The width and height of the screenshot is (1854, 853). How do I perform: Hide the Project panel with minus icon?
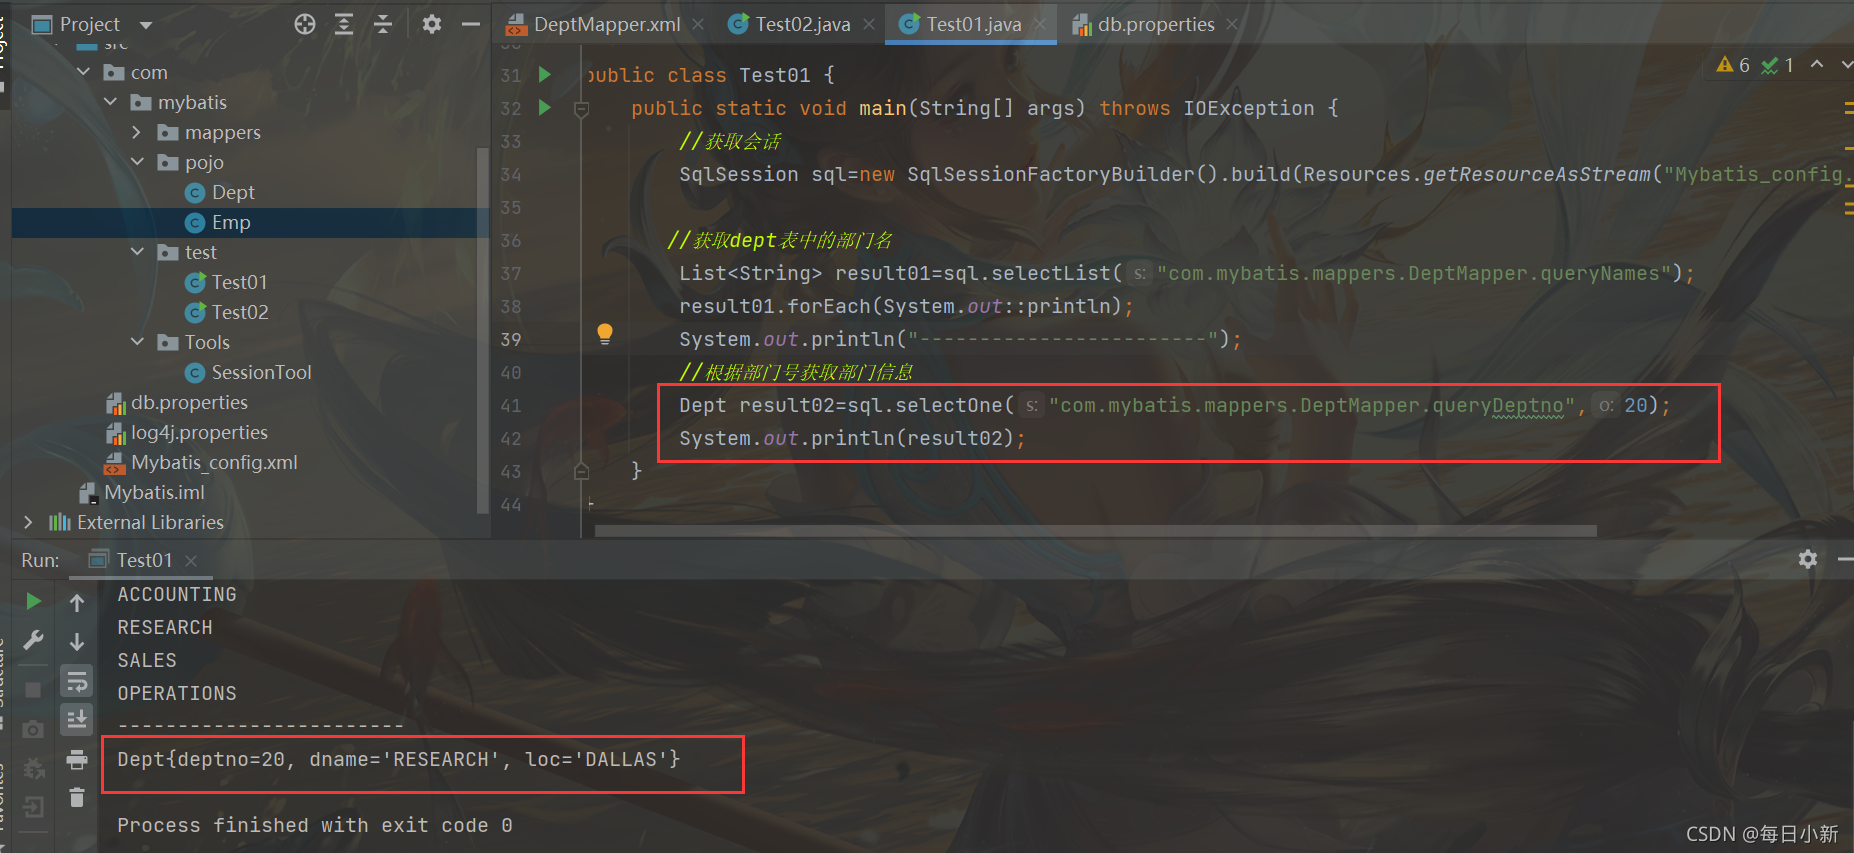point(471,24)
